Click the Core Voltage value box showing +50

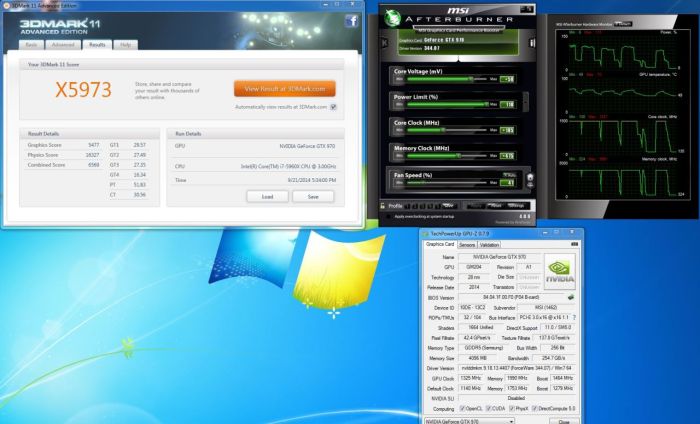click(508, 79)
